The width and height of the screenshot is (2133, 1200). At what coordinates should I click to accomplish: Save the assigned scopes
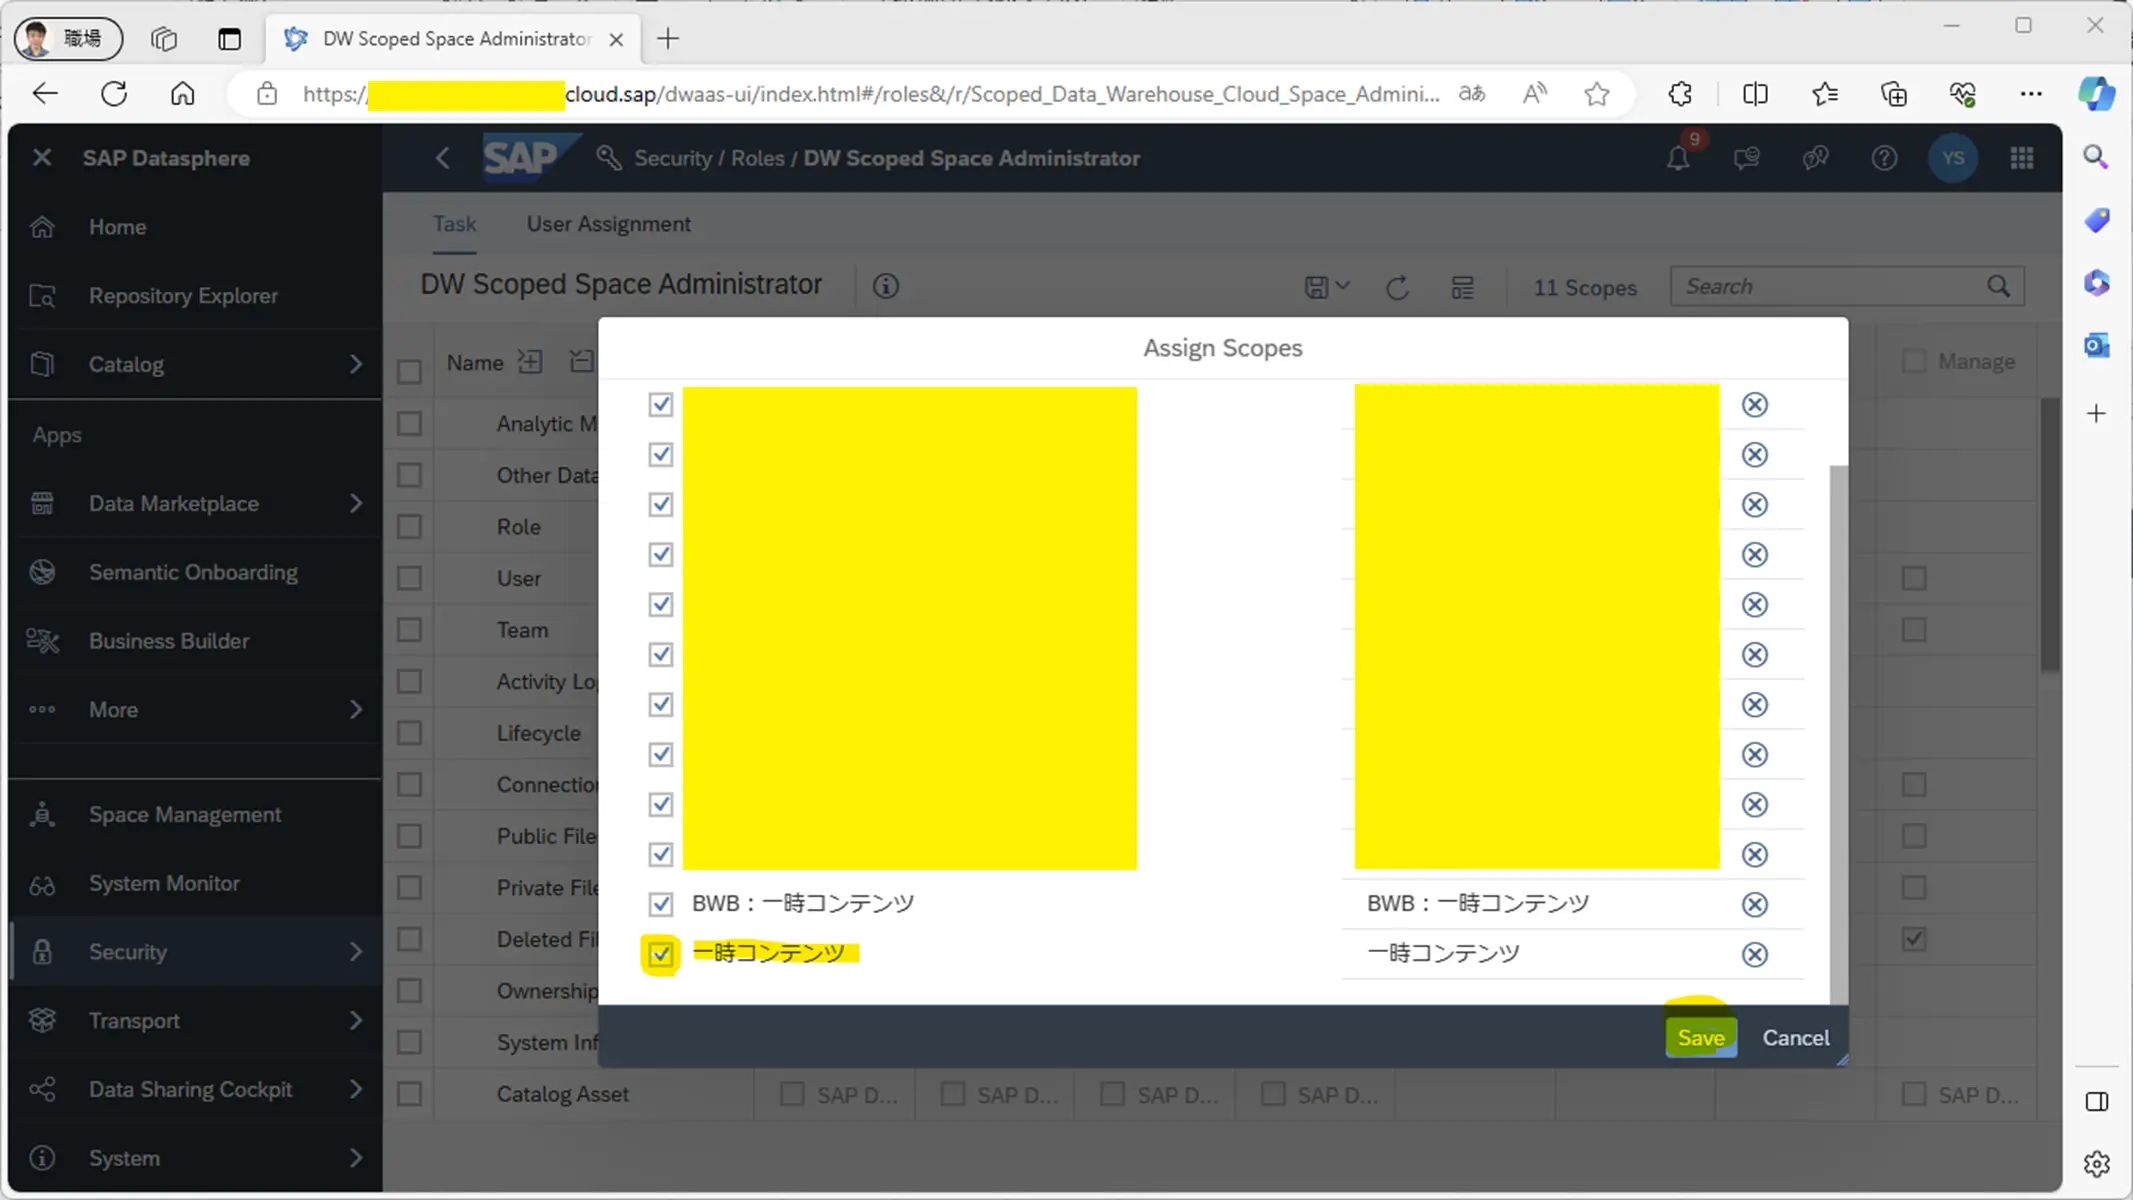1700,1038
